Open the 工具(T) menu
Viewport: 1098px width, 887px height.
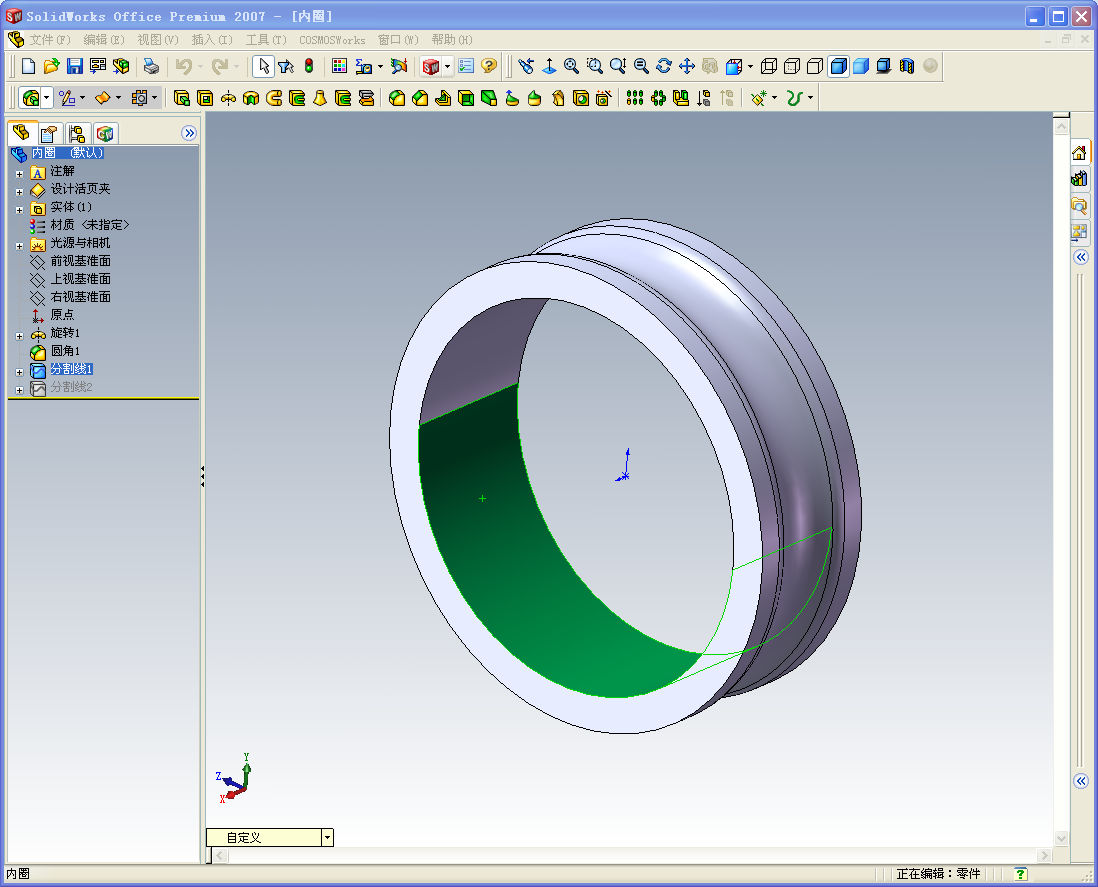266,40
